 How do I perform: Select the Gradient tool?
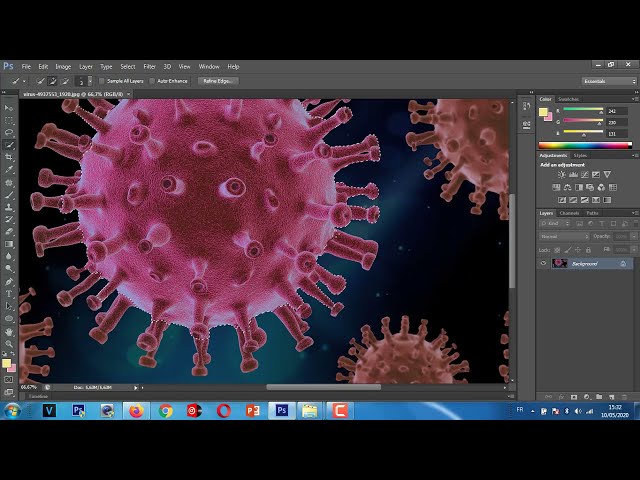(9, 244)
